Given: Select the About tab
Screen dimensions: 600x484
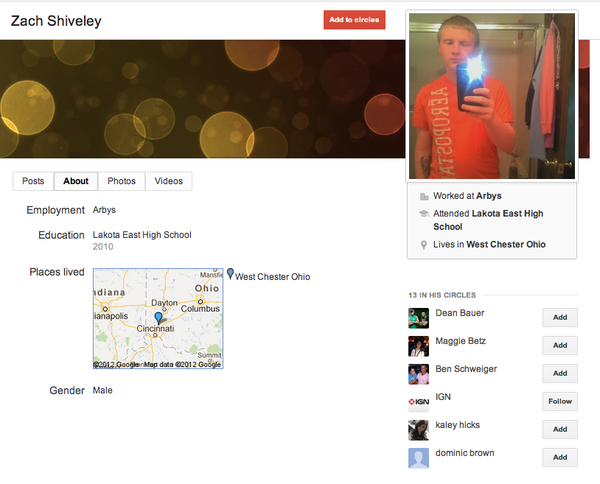Looking at the screenshot, I should click(x=76, y=181).
